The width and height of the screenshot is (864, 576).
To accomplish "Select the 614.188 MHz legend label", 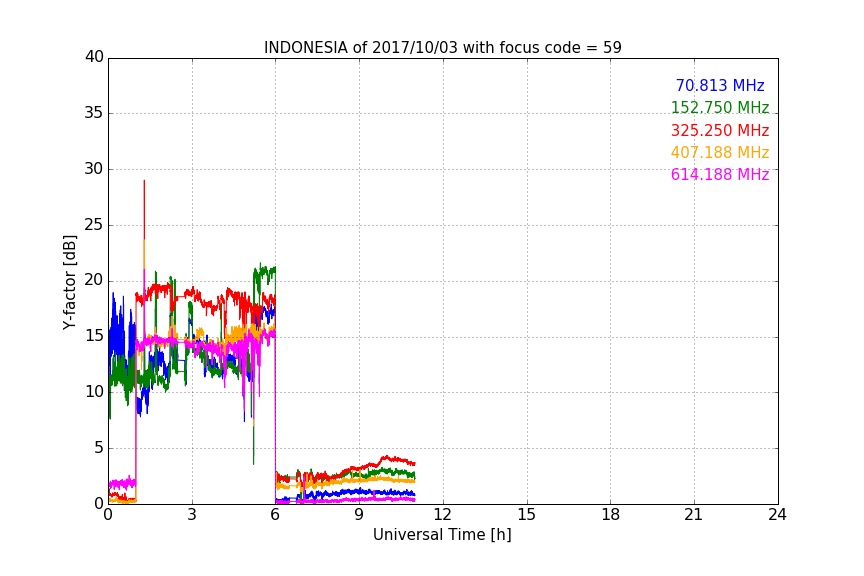I will [x=720, y=174].
